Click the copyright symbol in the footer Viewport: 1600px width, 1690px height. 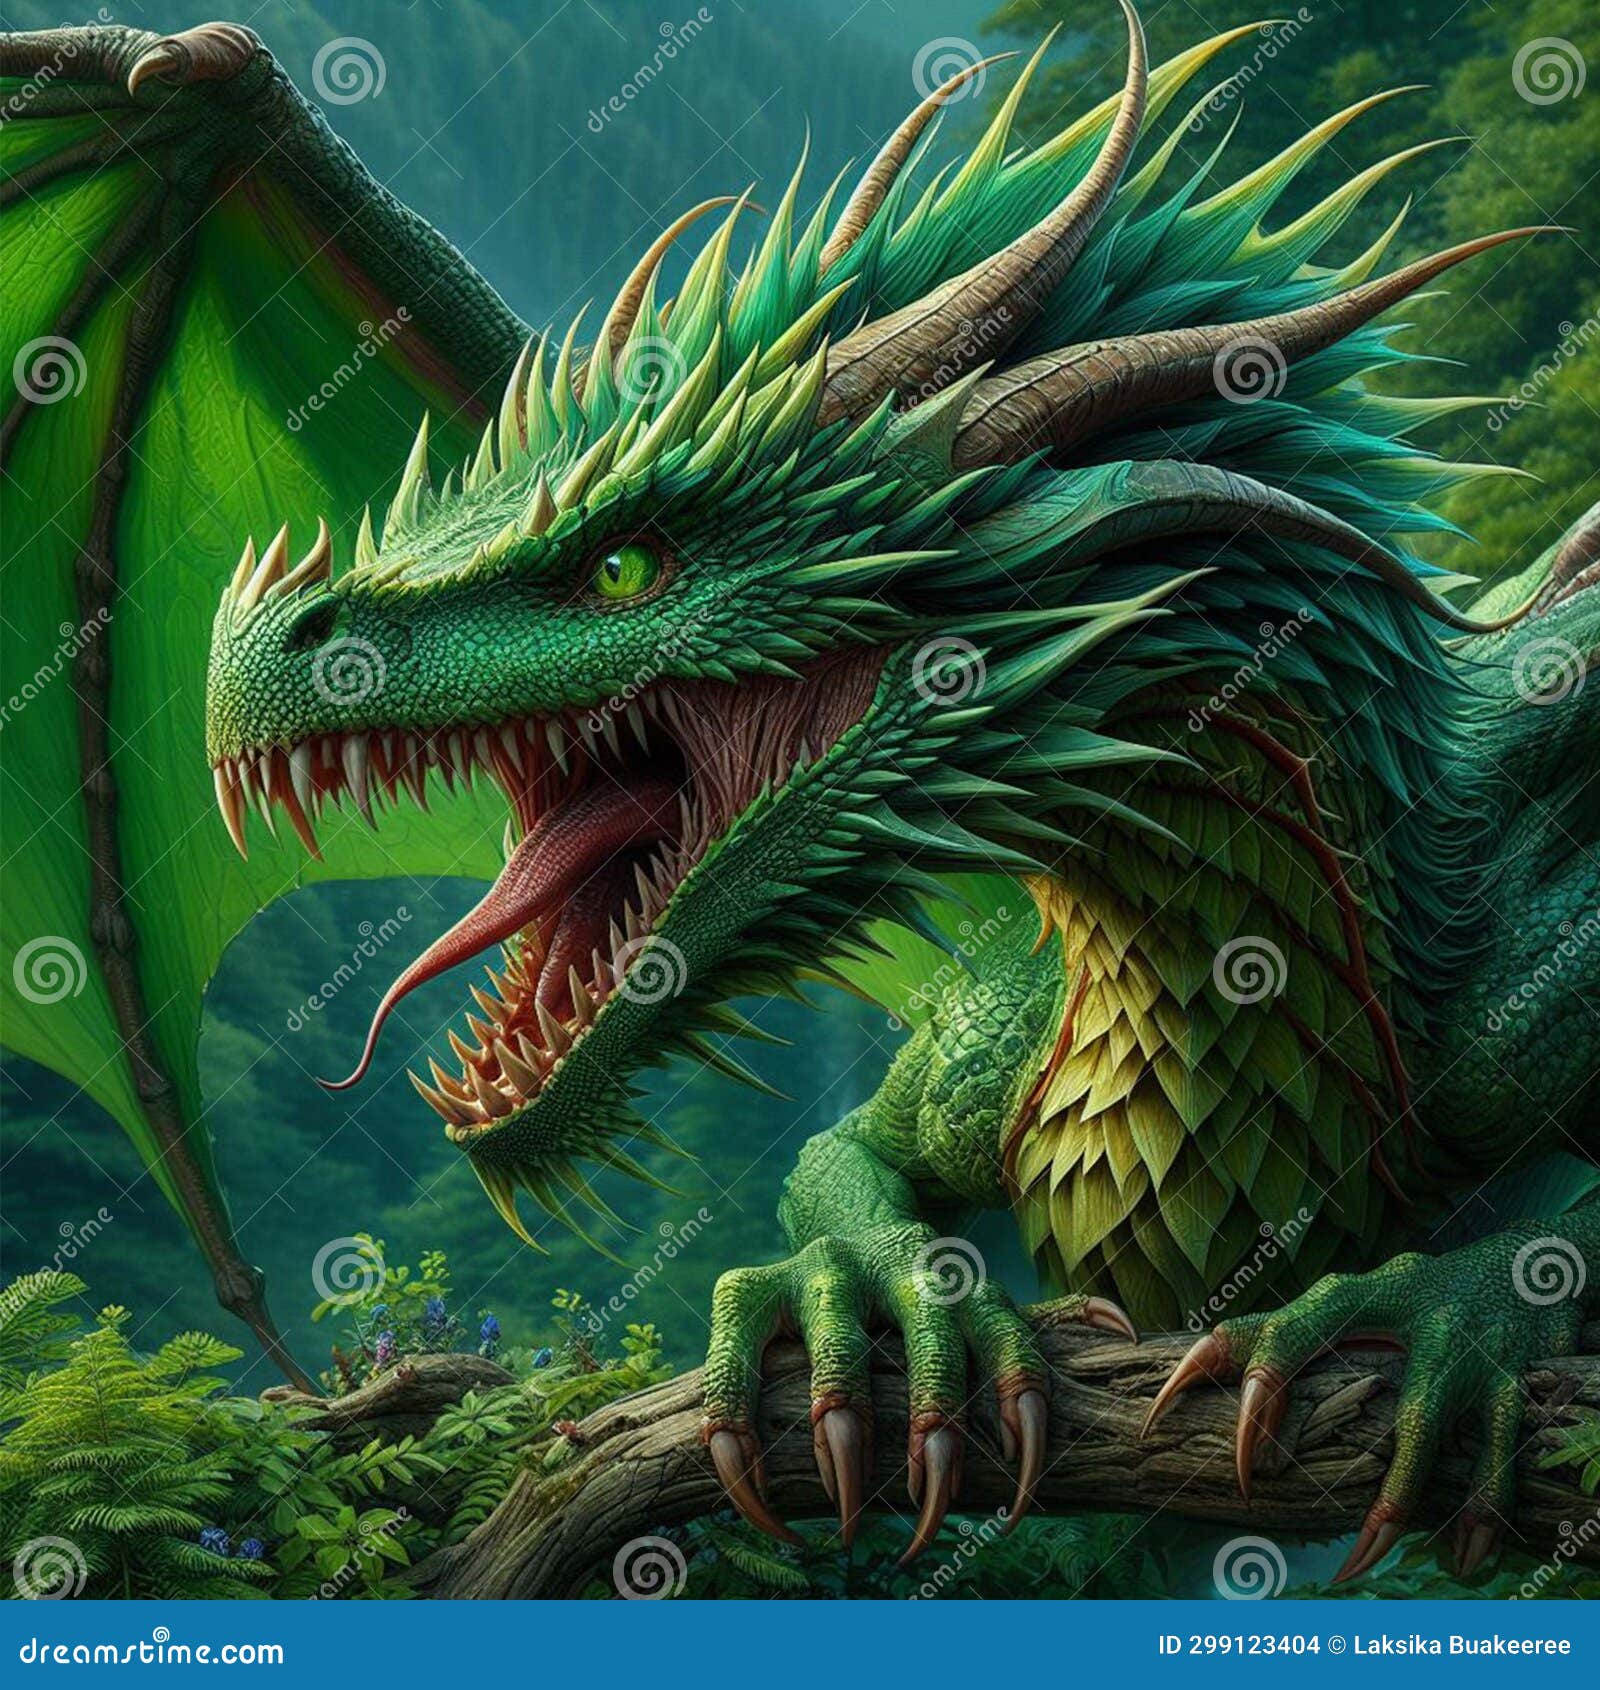click(x=1337, y=1650)
